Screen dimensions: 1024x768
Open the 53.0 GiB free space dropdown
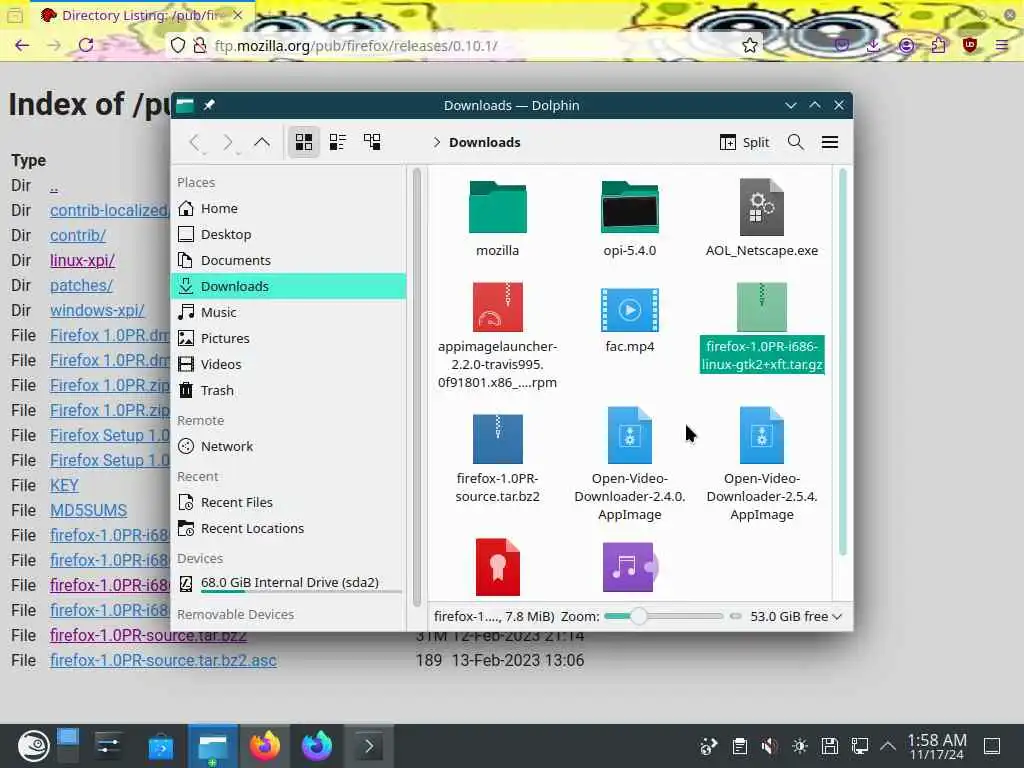pyautogui.click(x=795, y=616)
